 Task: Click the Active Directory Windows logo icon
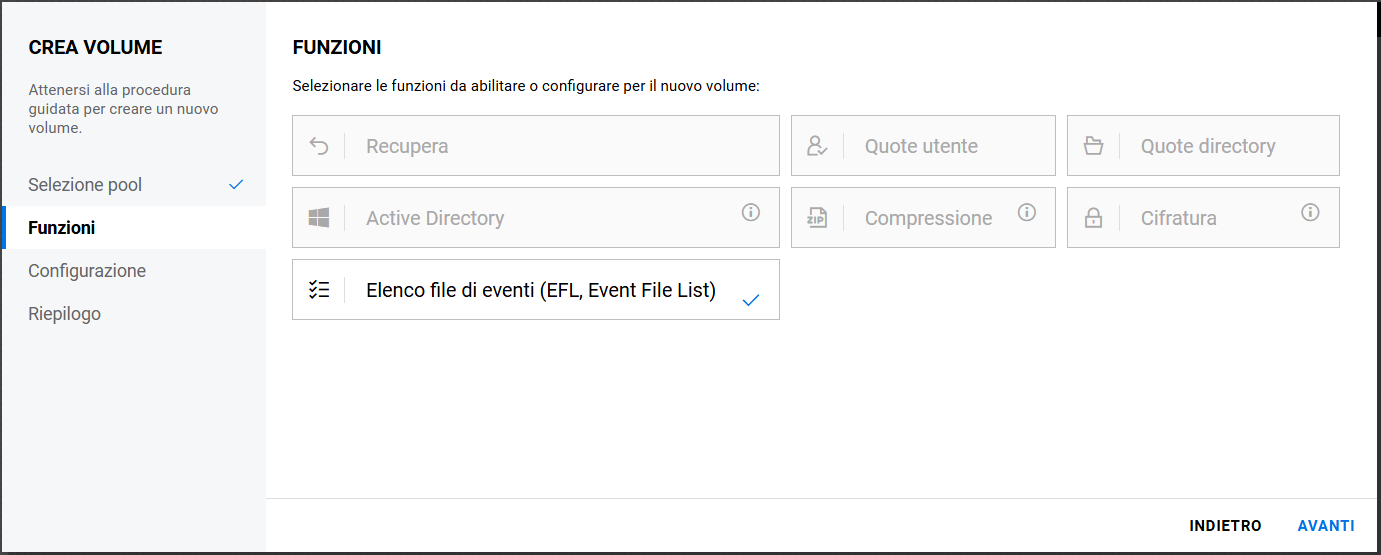[319, 218]
